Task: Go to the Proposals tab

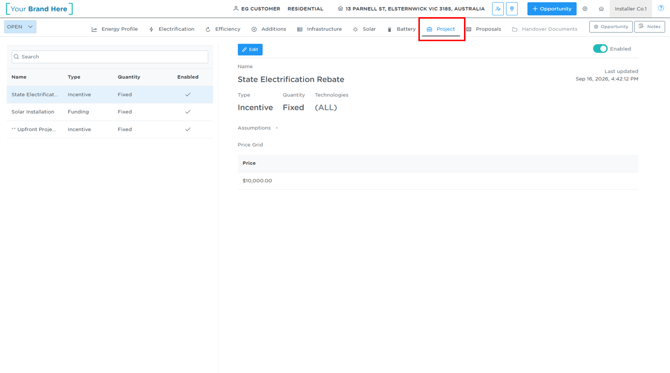Action: click(x=484, y=29)
